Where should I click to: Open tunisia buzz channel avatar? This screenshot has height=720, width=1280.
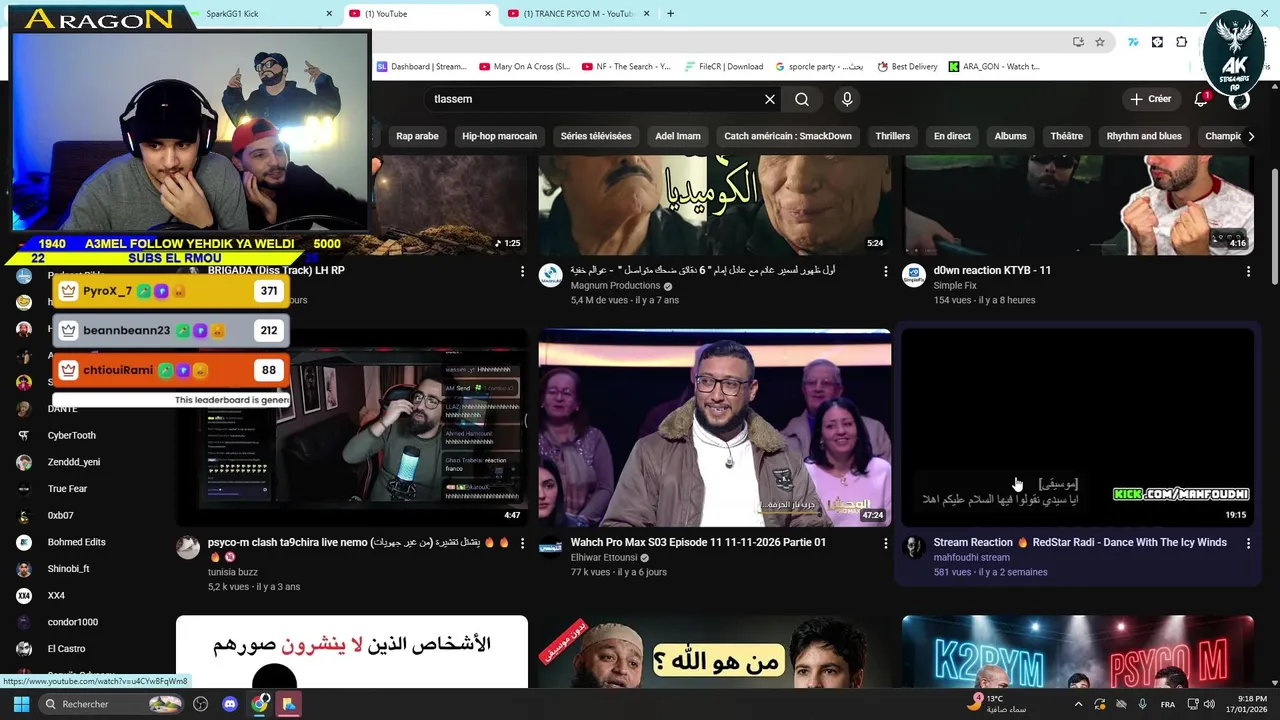tap(188, 547)
